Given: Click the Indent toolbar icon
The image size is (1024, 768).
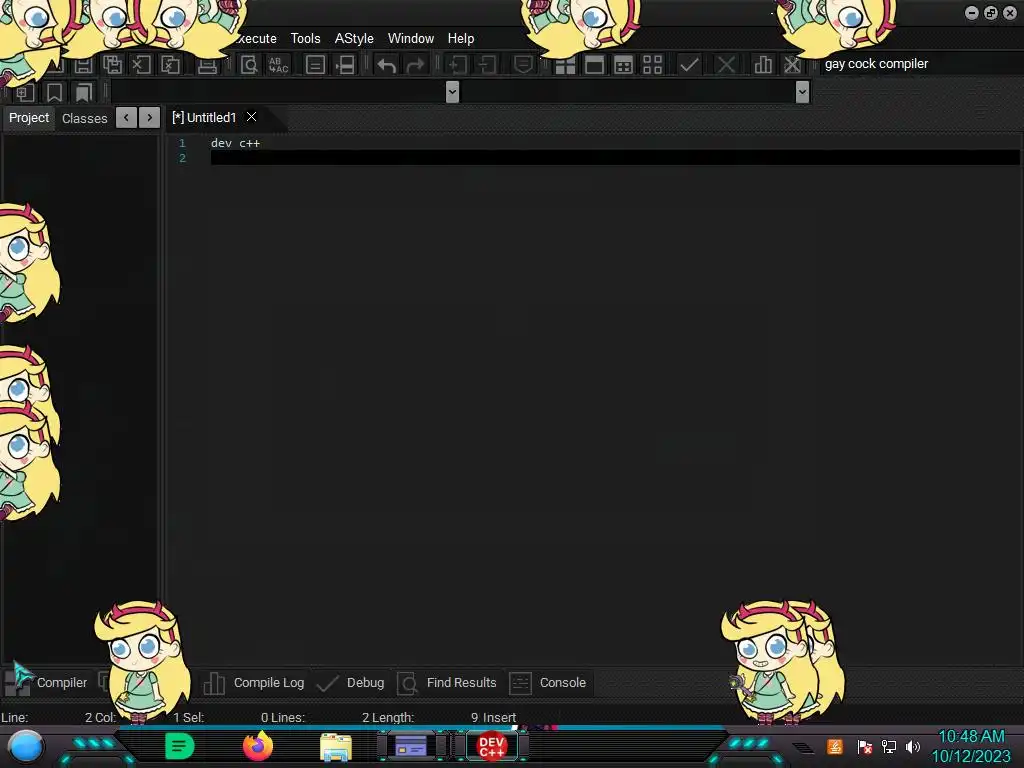Looking at the screenshot, I should tap(458, 65).
